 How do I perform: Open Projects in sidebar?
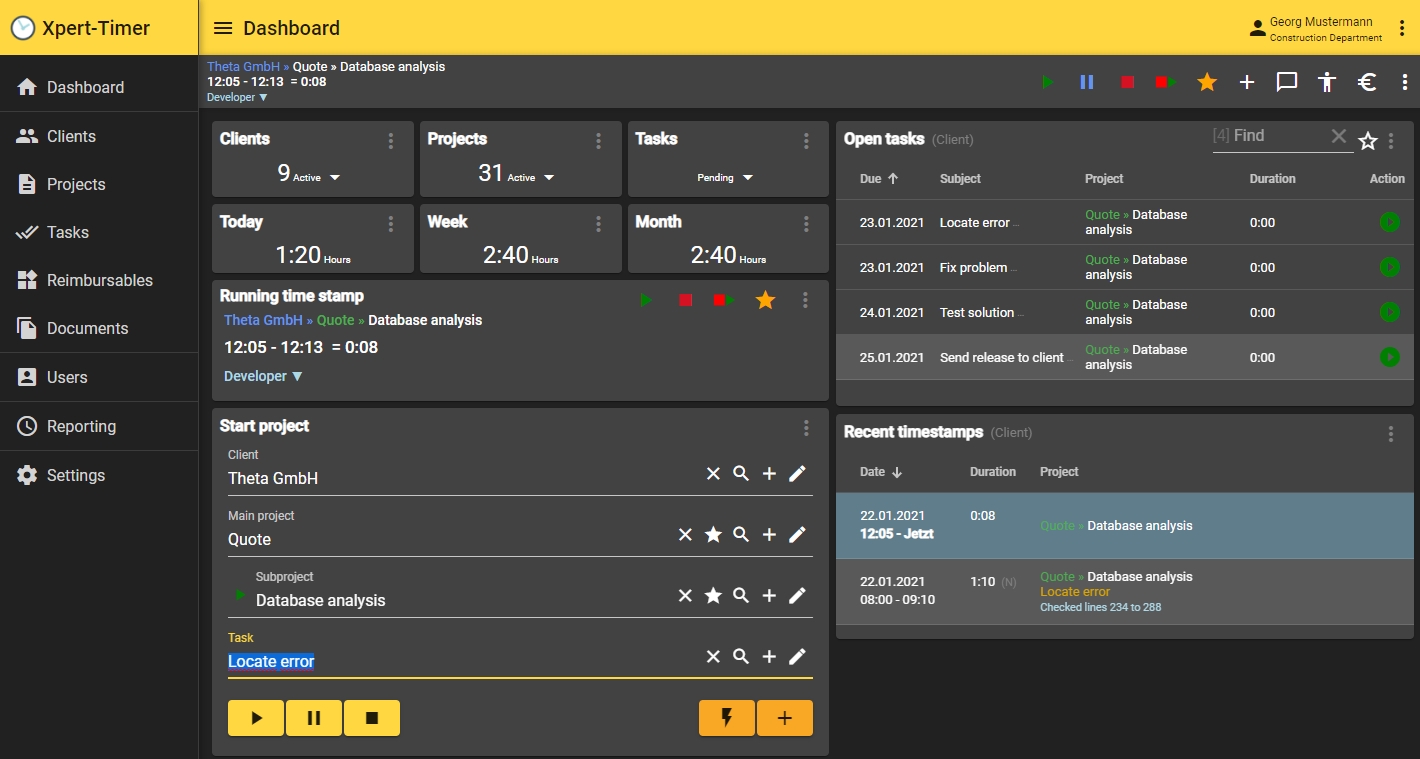click(x=99, y=184)
